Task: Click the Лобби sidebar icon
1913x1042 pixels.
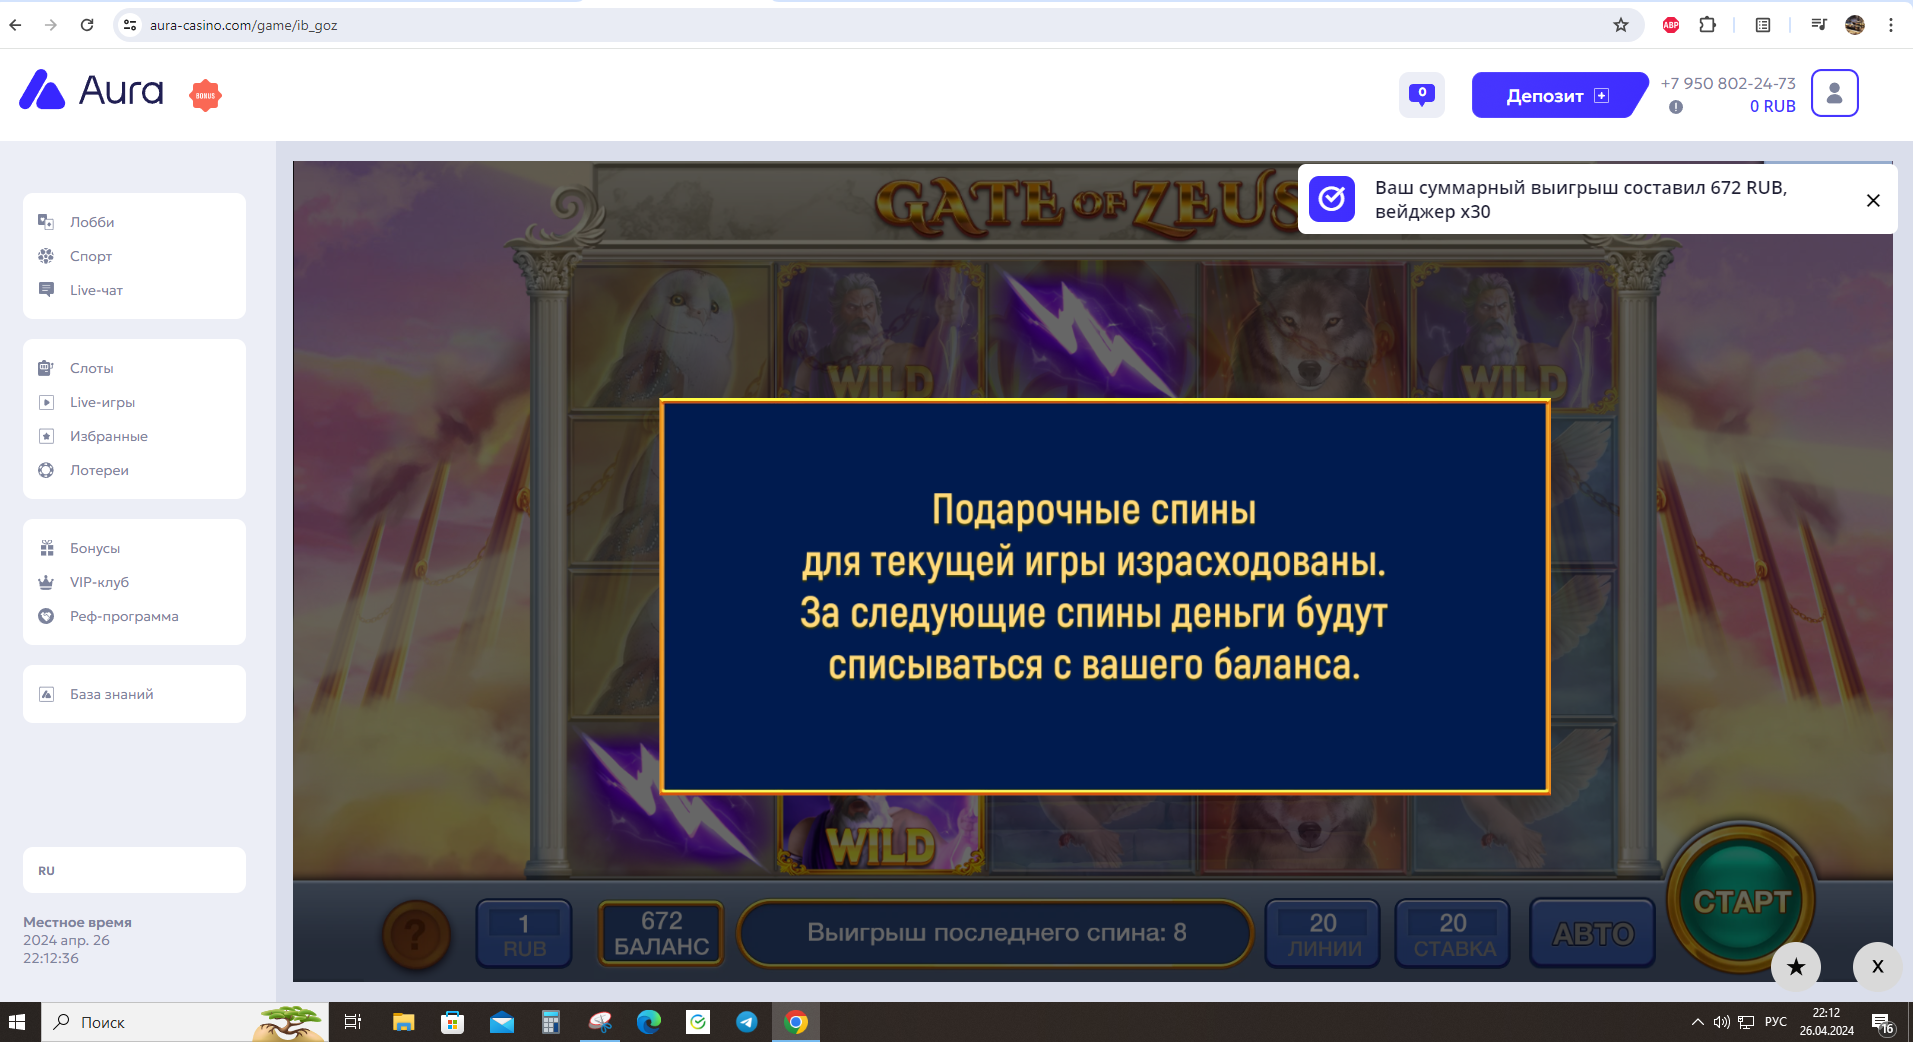Action: click(46, 222)
